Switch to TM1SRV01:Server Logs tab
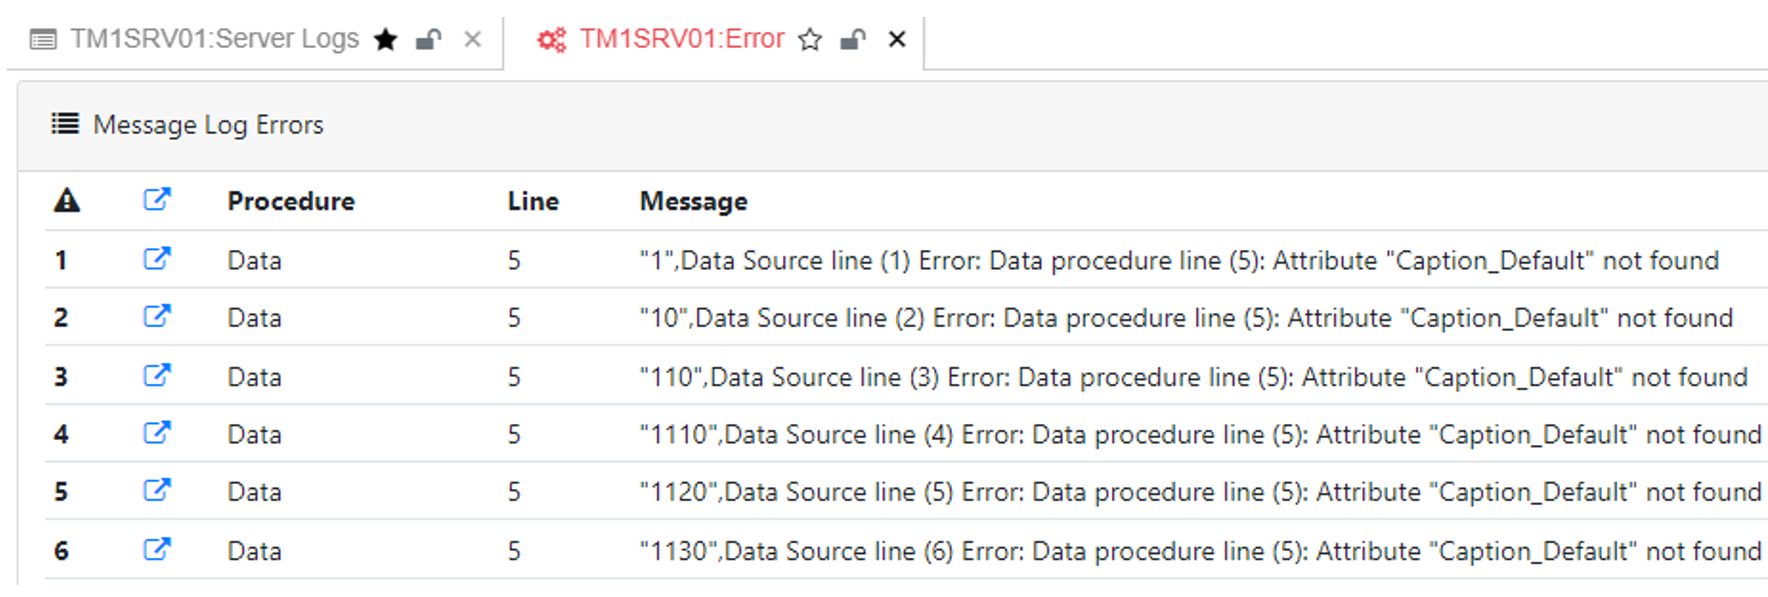The height and width of the screenshot is (597, 1768). [214, 38]
